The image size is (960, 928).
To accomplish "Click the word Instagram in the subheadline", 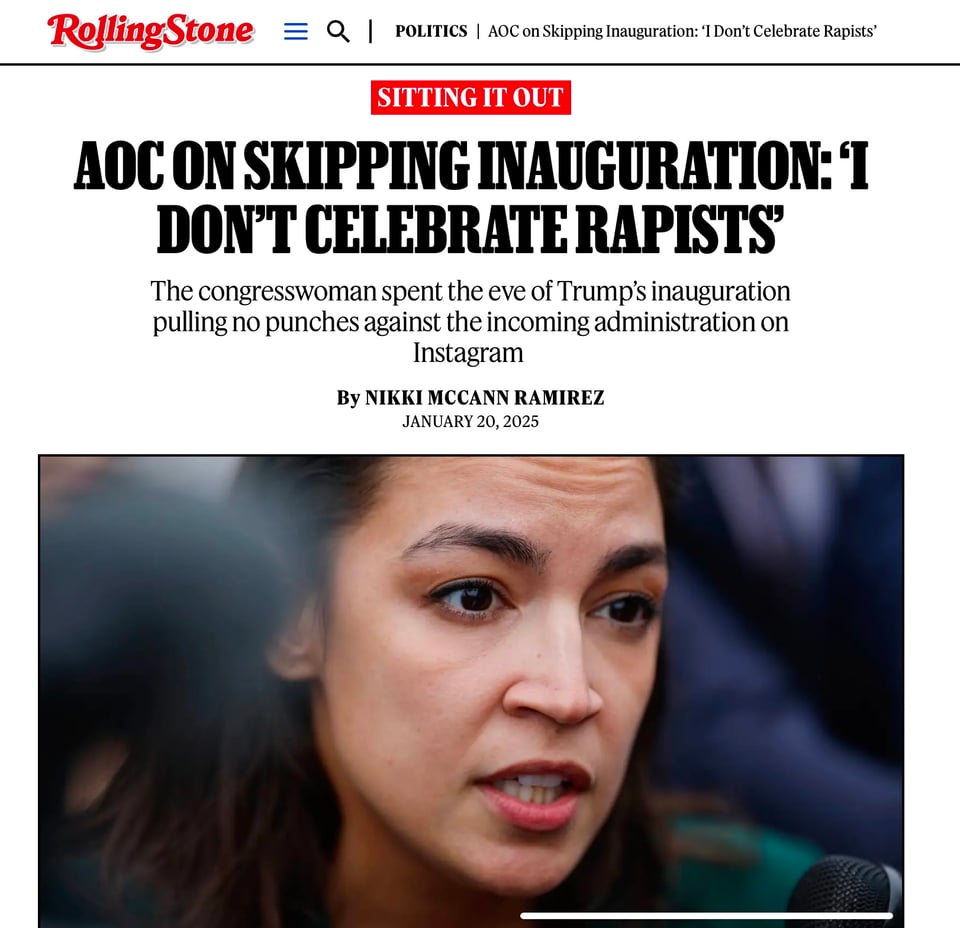I will click(x=468, y=353).
